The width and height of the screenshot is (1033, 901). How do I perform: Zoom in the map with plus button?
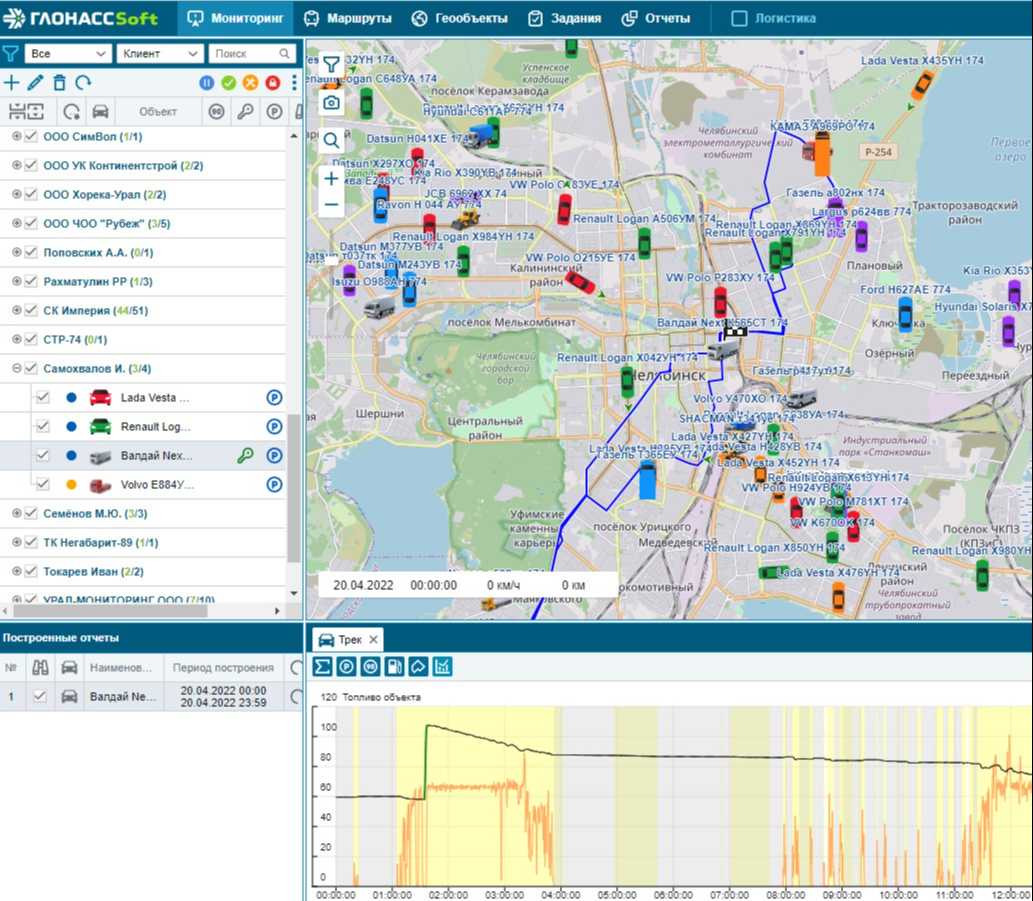[x=331, y=178]
